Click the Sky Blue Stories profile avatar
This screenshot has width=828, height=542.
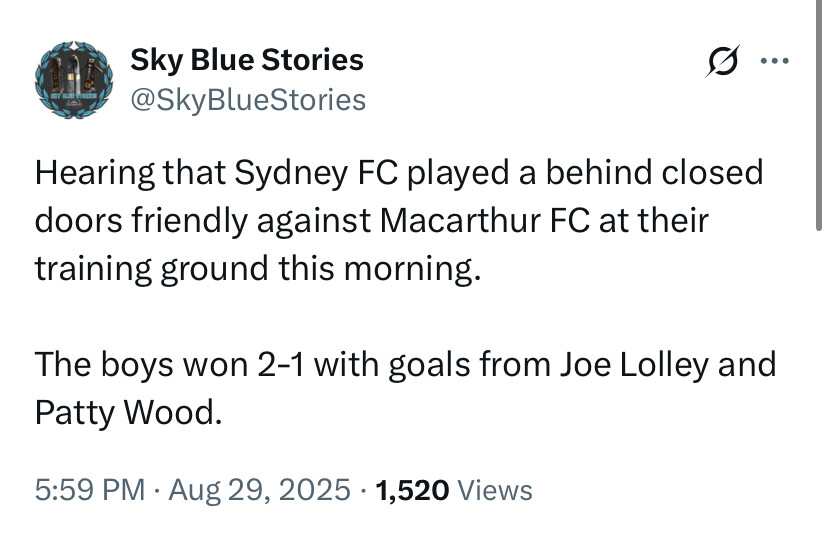point(73,80)
